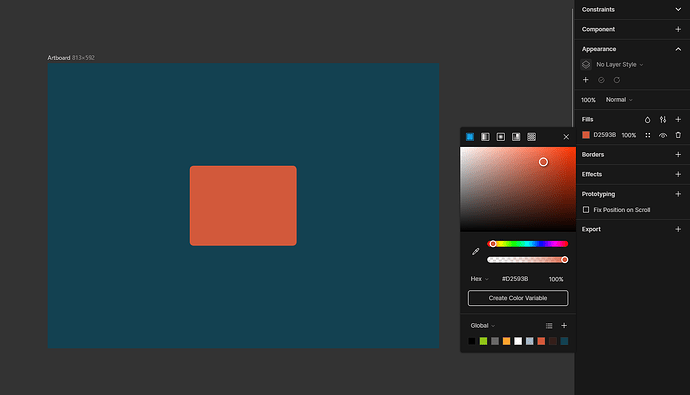Delete the D2593B fill with trash icon
The width and height of the screenshot is (690, 395).
[678, 135]
